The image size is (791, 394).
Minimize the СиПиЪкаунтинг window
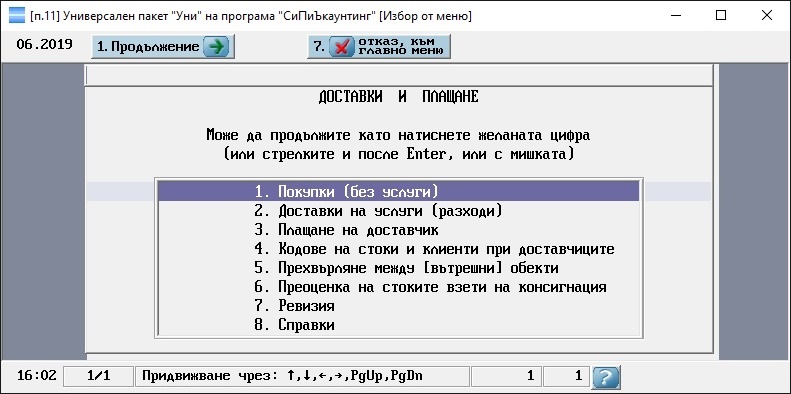(677, 16)
